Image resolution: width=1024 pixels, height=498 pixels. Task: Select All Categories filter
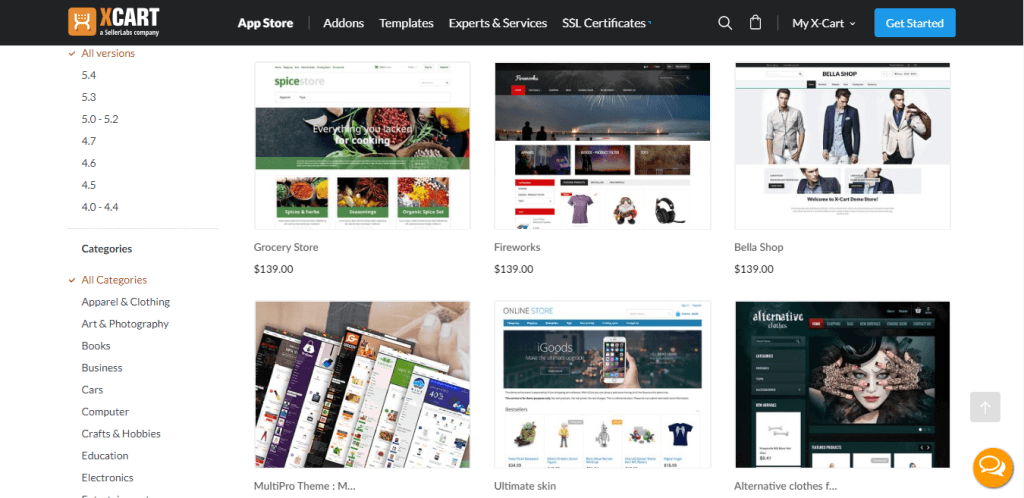pyautogui.click(x=114, y=280)
